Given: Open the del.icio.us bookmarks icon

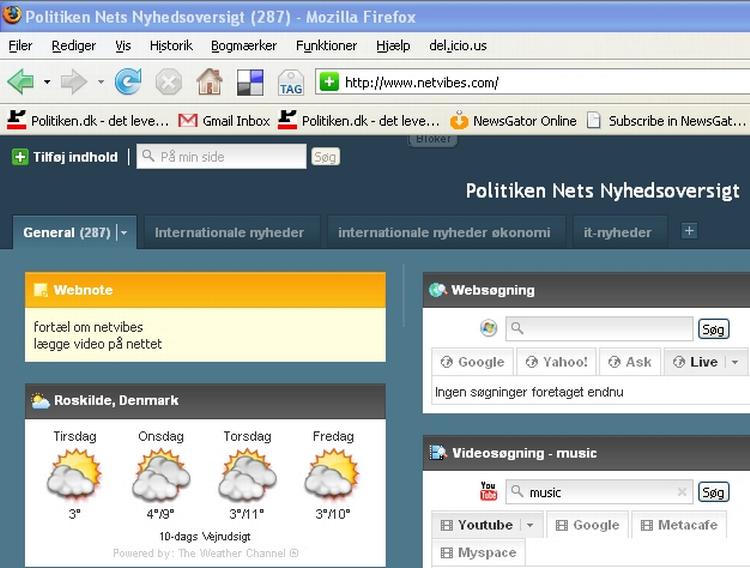Looking at the screenshot, I should 250,82.
